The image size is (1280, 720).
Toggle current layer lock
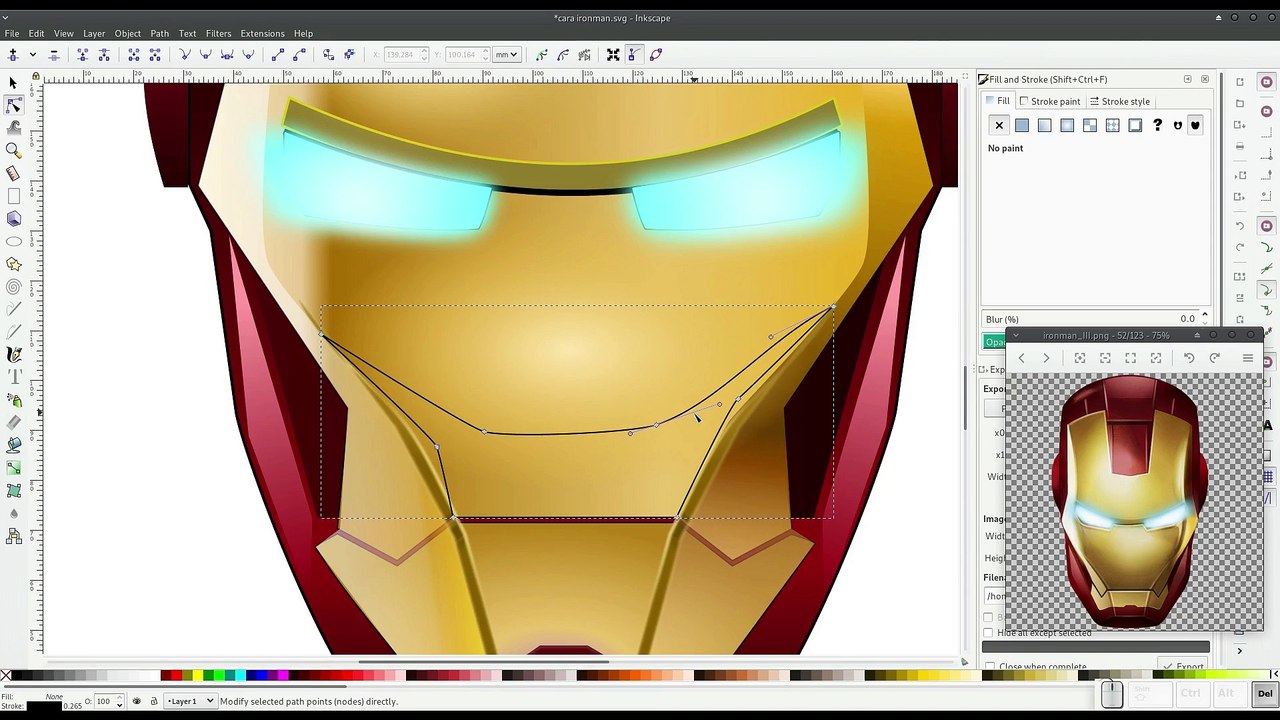(153, 701)
